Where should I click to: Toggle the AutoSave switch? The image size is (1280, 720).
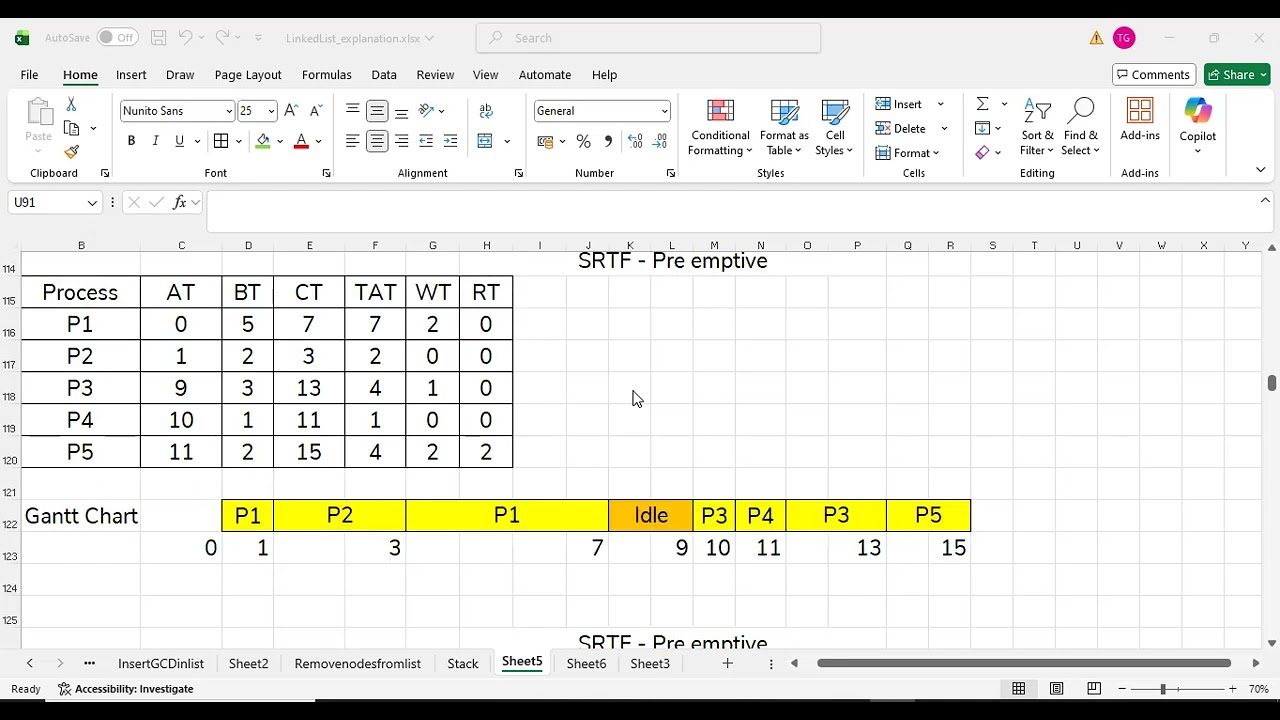click(x=118, y=38)
